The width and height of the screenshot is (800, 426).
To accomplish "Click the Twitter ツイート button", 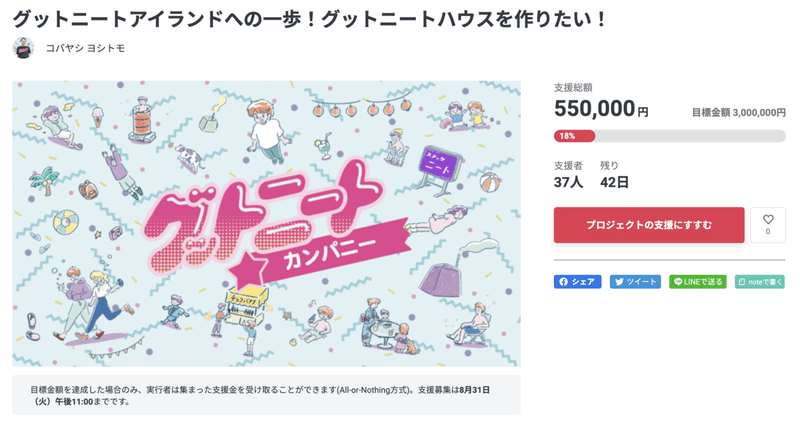I will pyautogui.click(x=634, y=282).
